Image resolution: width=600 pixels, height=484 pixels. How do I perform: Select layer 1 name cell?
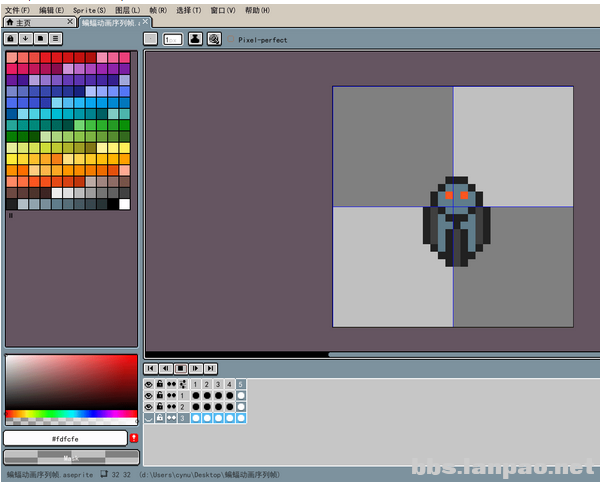183,396
